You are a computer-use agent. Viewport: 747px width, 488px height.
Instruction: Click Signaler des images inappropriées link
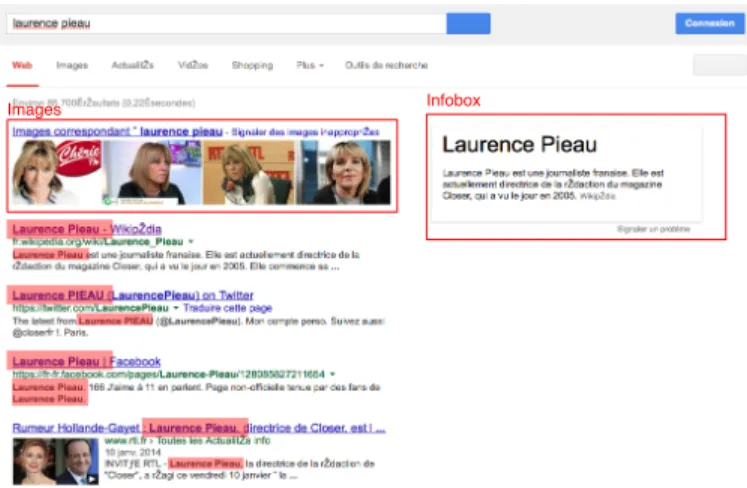[x=305, y=132]
